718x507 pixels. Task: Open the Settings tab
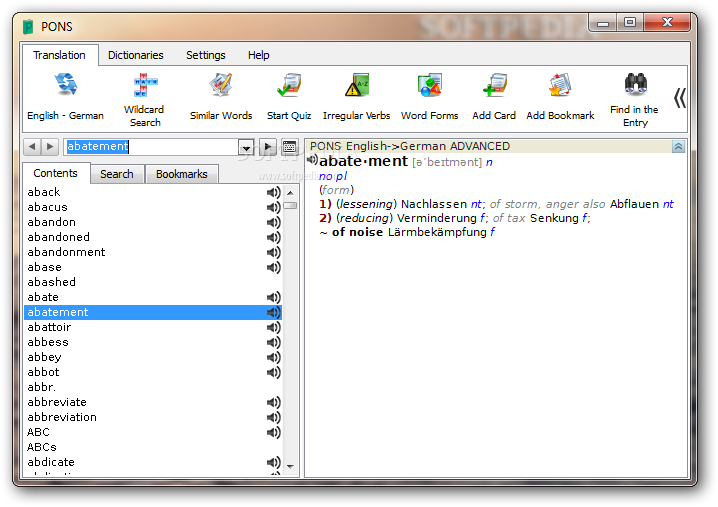click(x=206, y=55)
